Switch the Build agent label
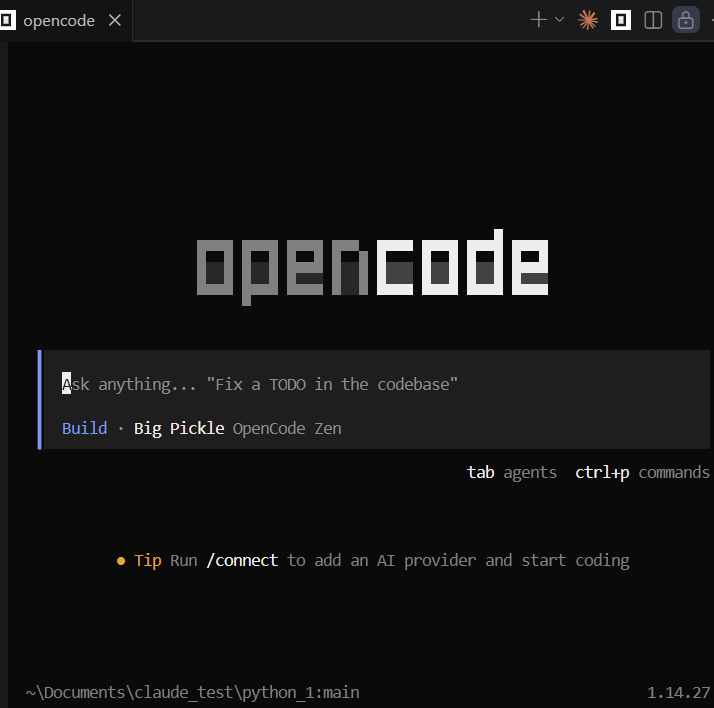The width and height of the screenshot is (714, 708). click(x=85, y=428)
